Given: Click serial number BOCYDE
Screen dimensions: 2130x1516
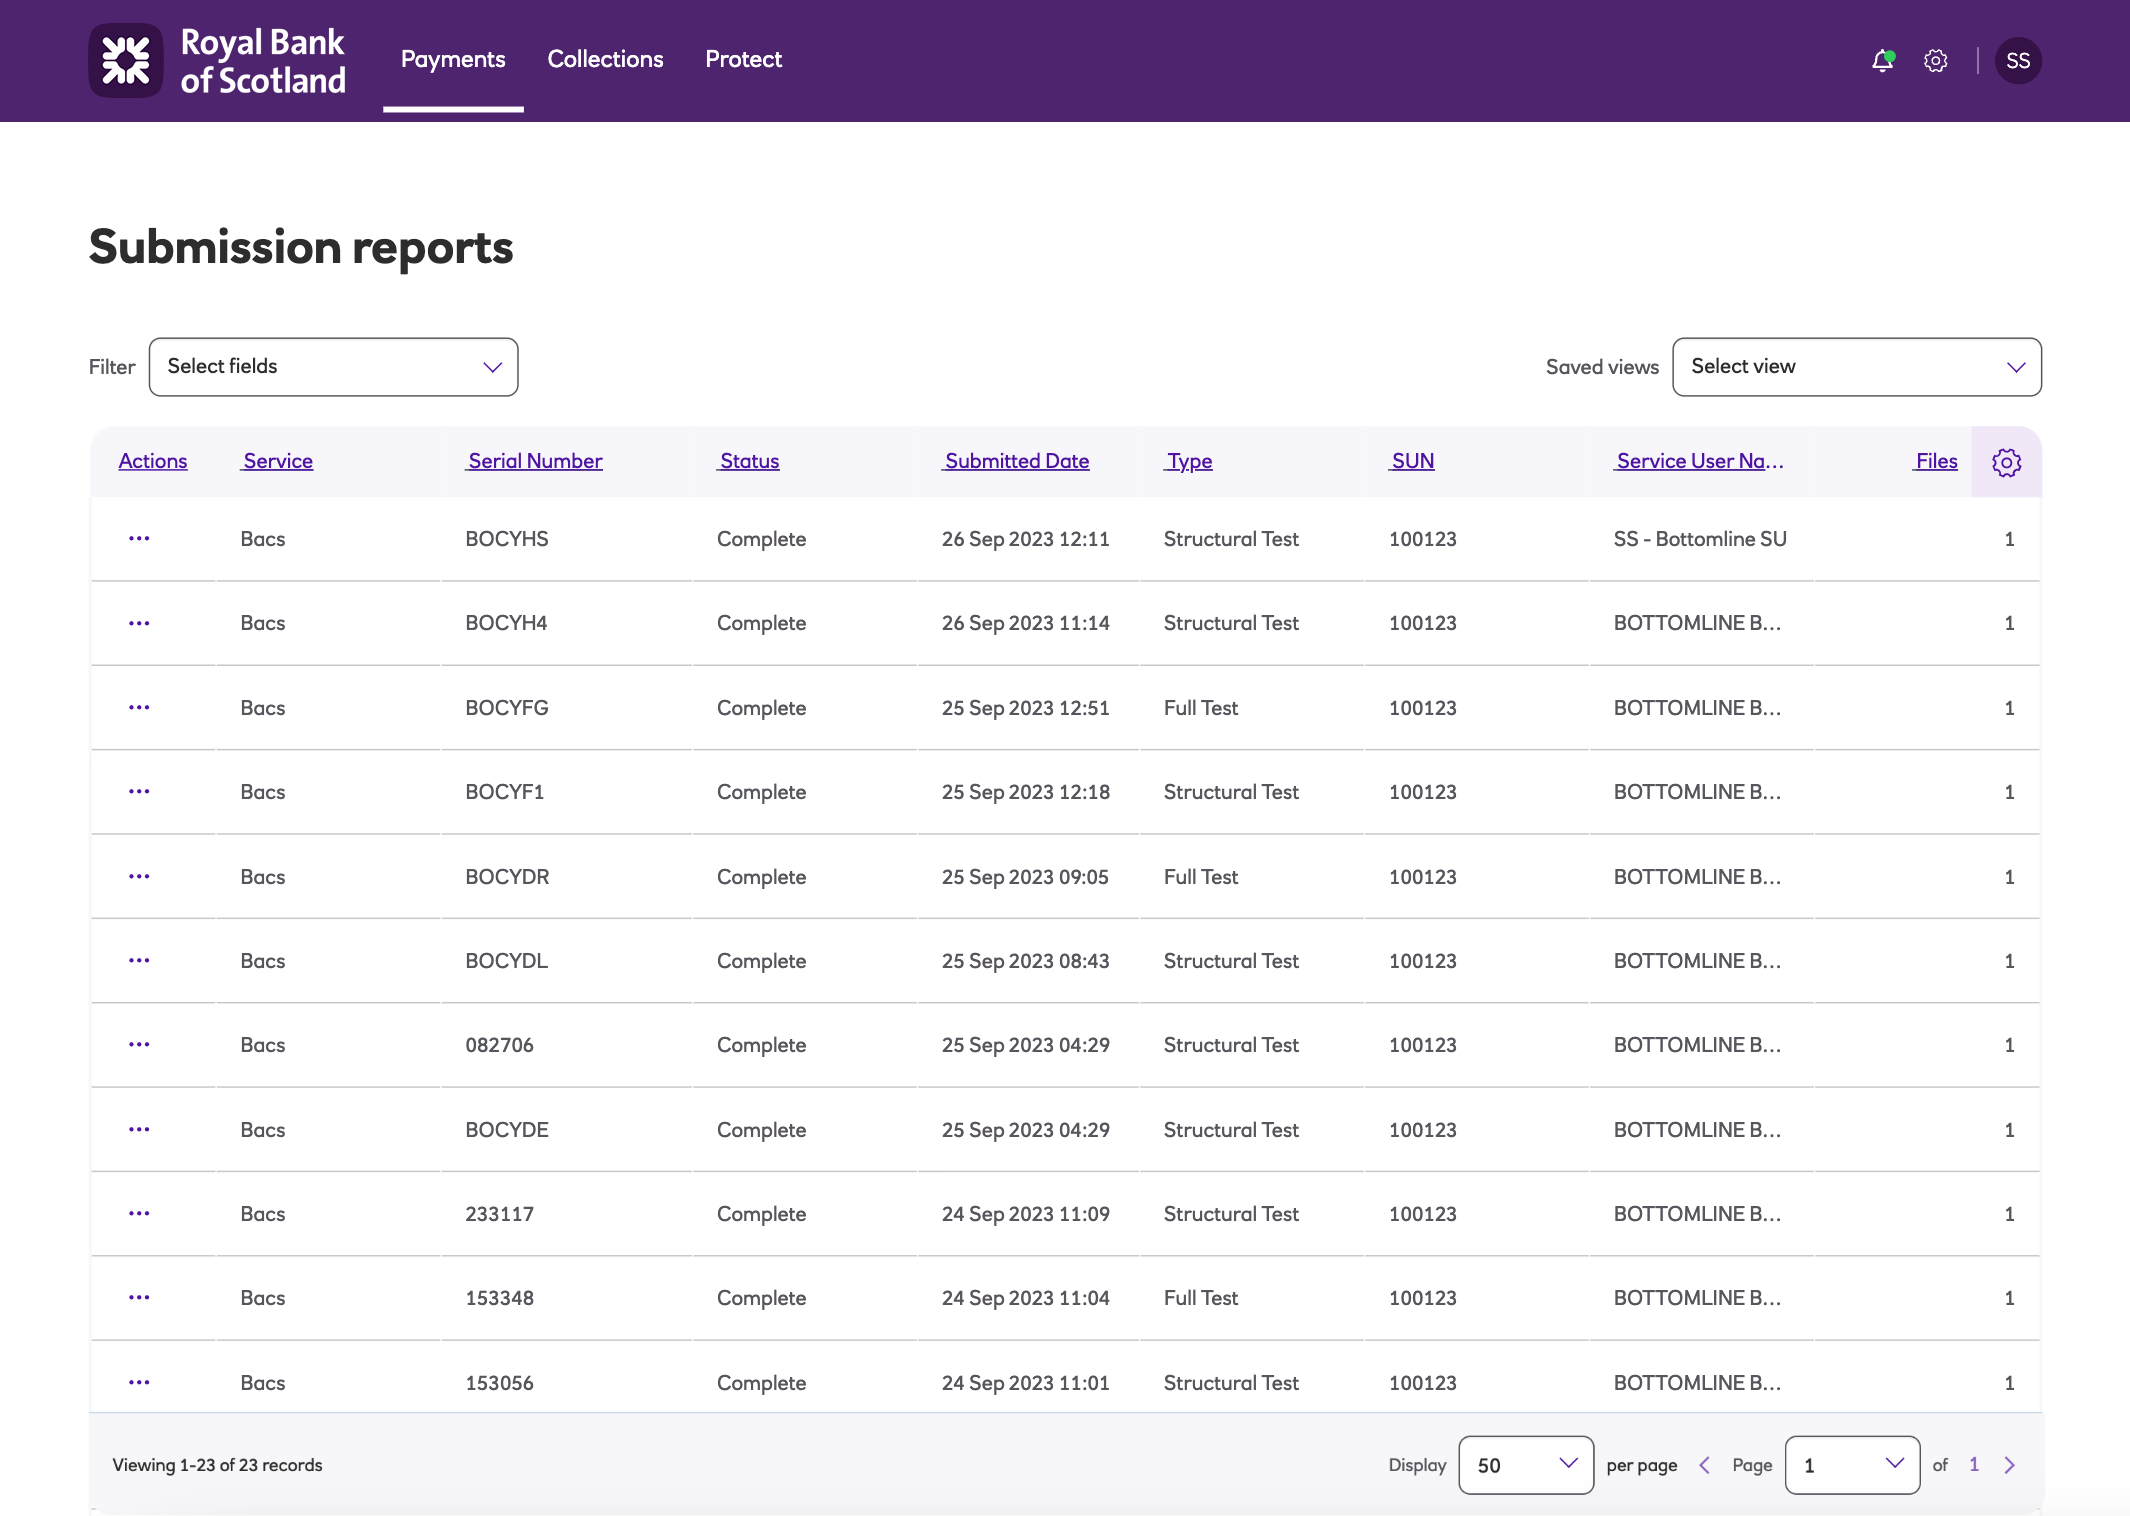Looking at the screenshot, I should pos(507,1130).
